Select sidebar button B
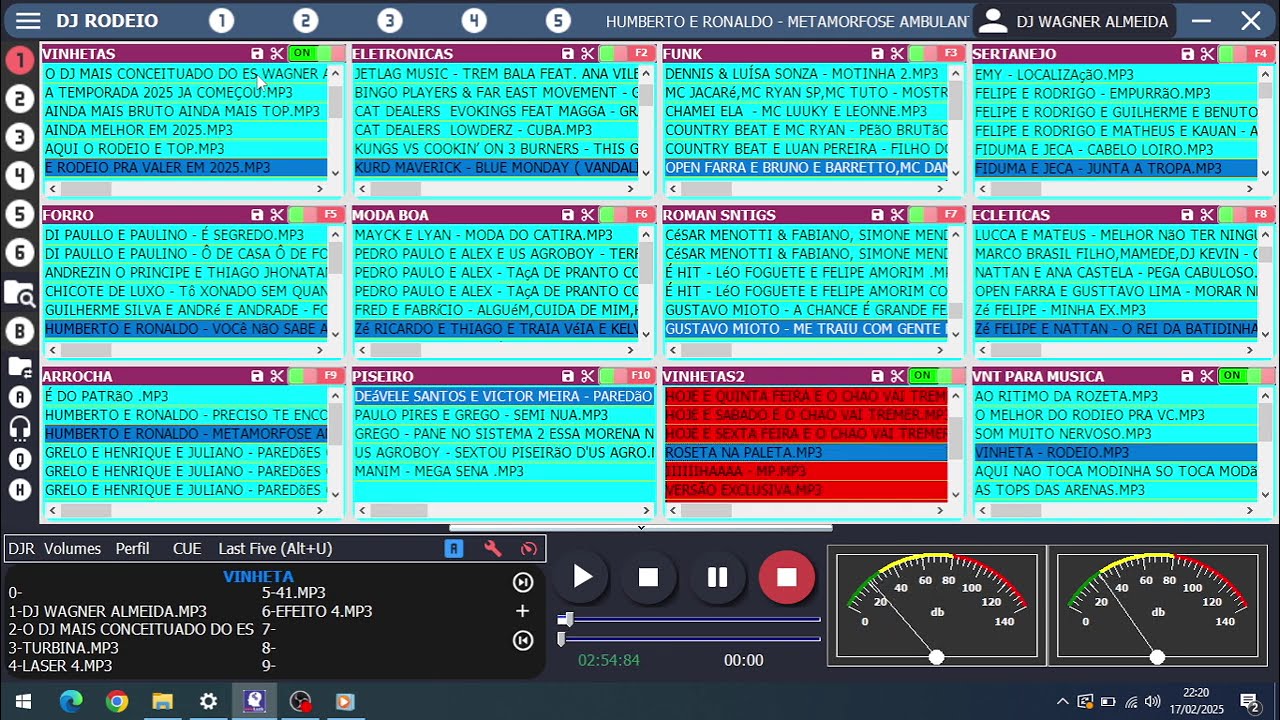This screenshot has width=1280, height=720. (20, 331)
